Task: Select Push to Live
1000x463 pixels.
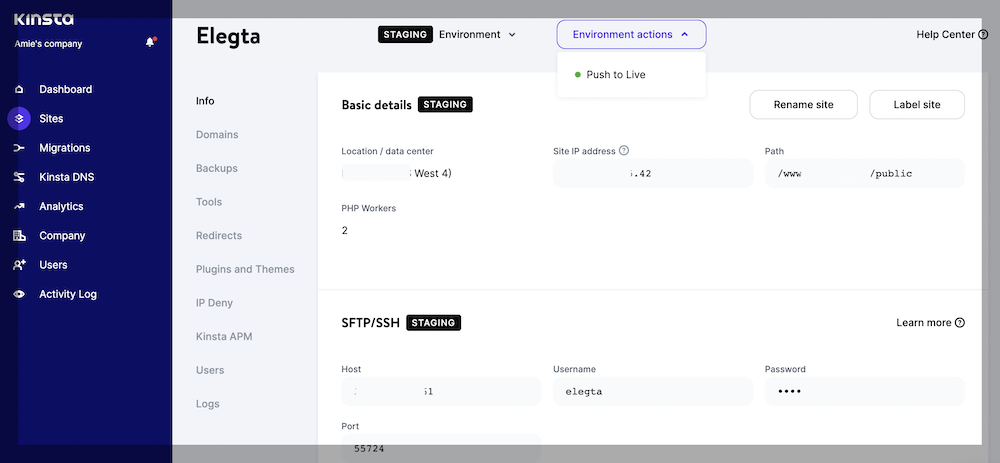Action: coord(616,75)
